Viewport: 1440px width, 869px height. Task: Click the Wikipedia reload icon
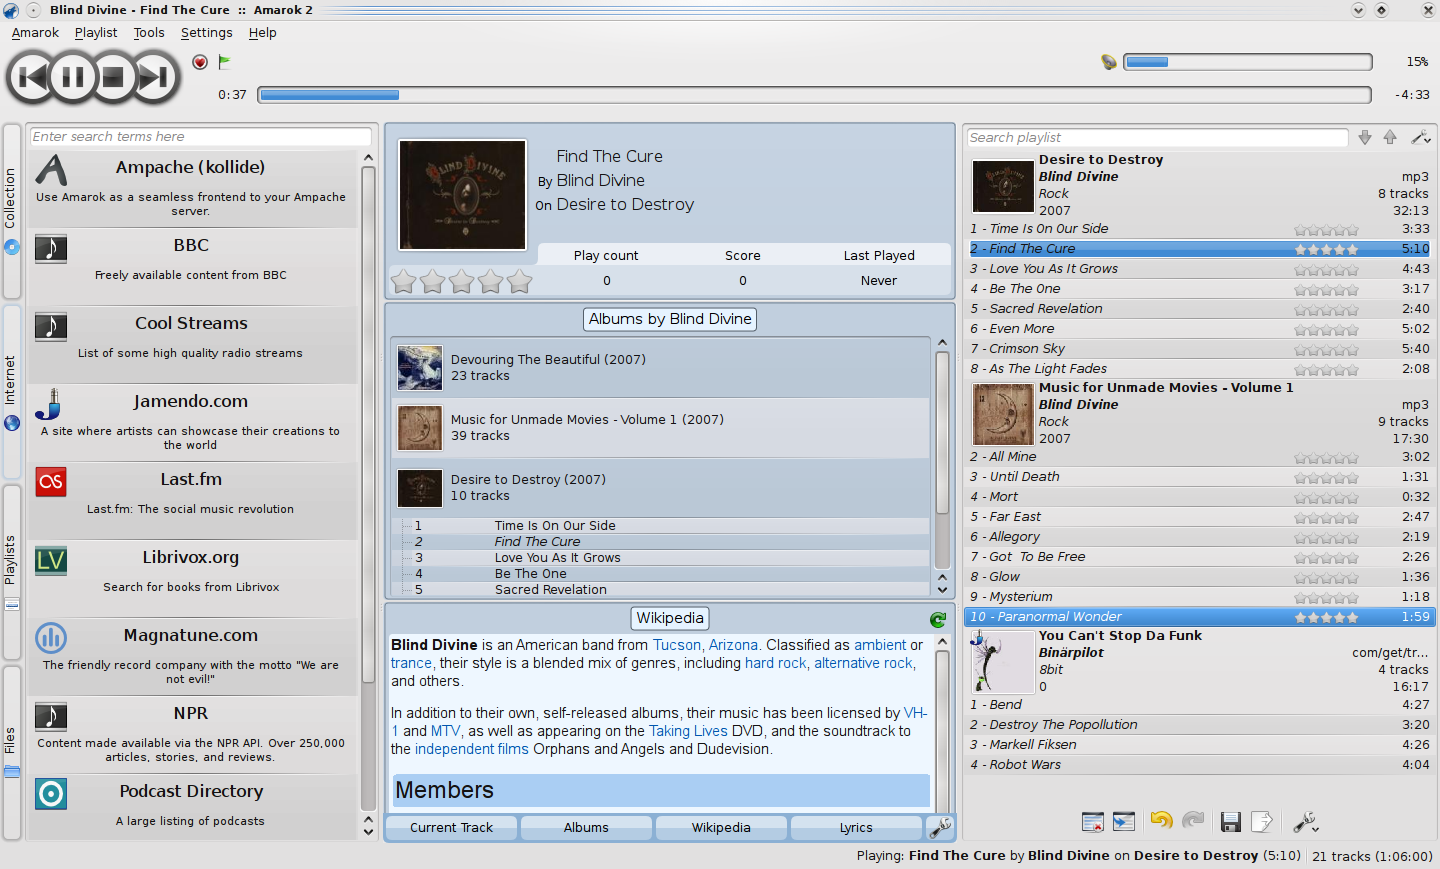pyautogui.click(x=937, y=620)
